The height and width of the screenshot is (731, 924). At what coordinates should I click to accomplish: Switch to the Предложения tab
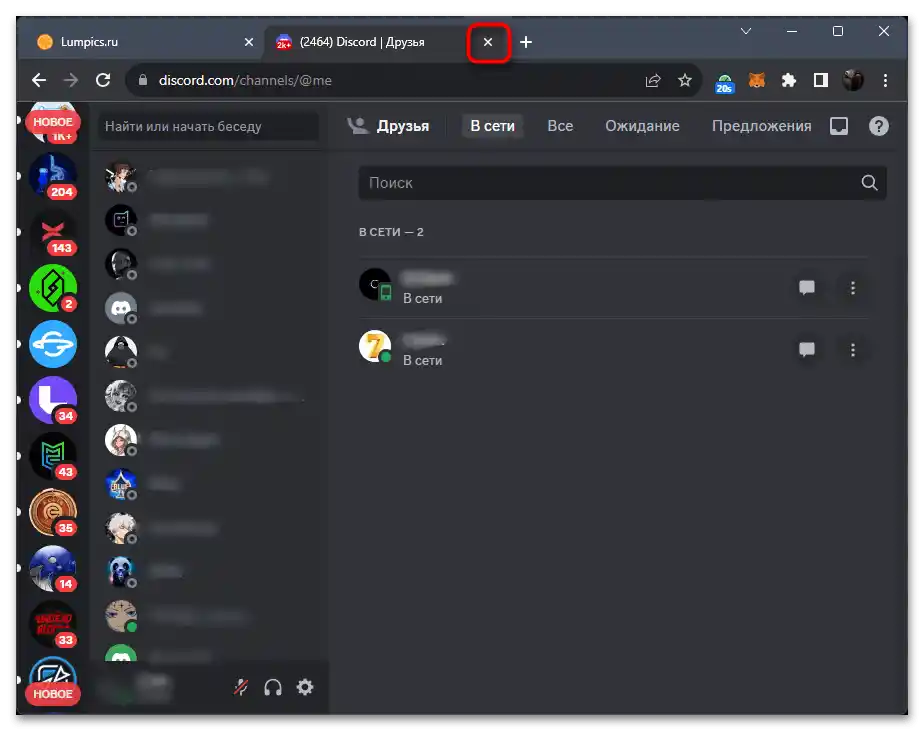[x=761, y=126]
